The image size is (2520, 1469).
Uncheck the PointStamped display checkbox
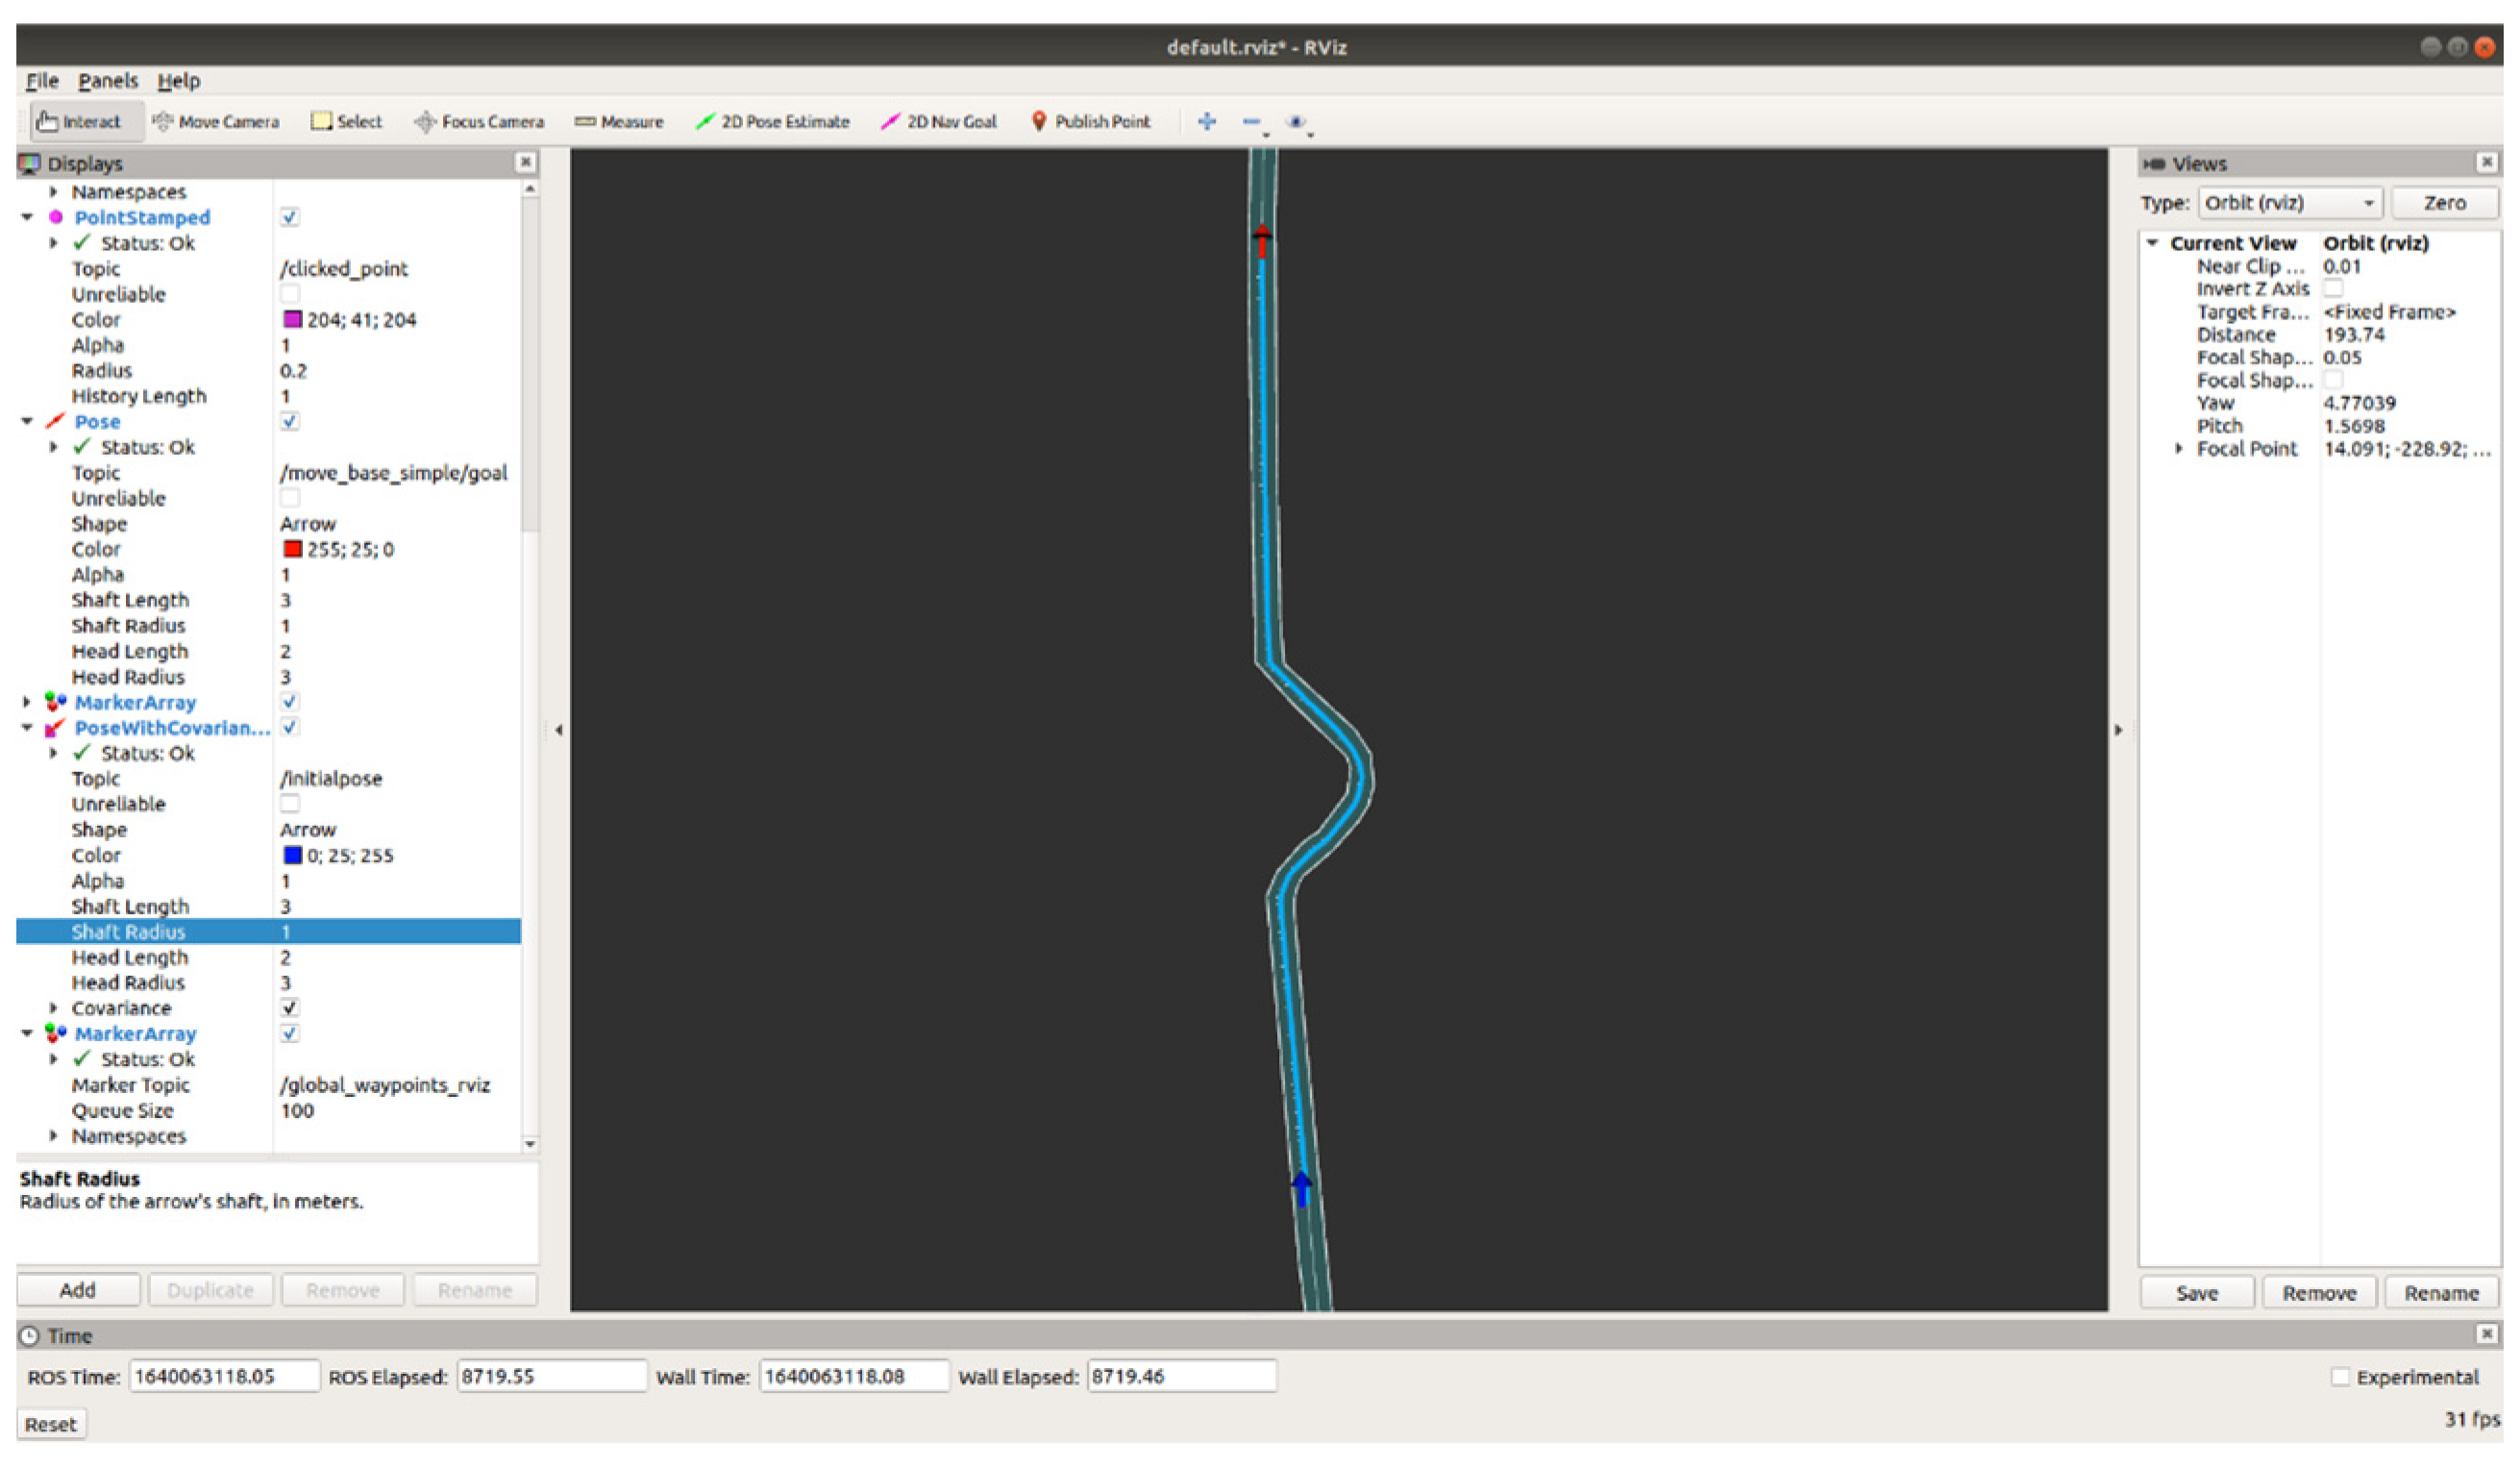[289, 217]
